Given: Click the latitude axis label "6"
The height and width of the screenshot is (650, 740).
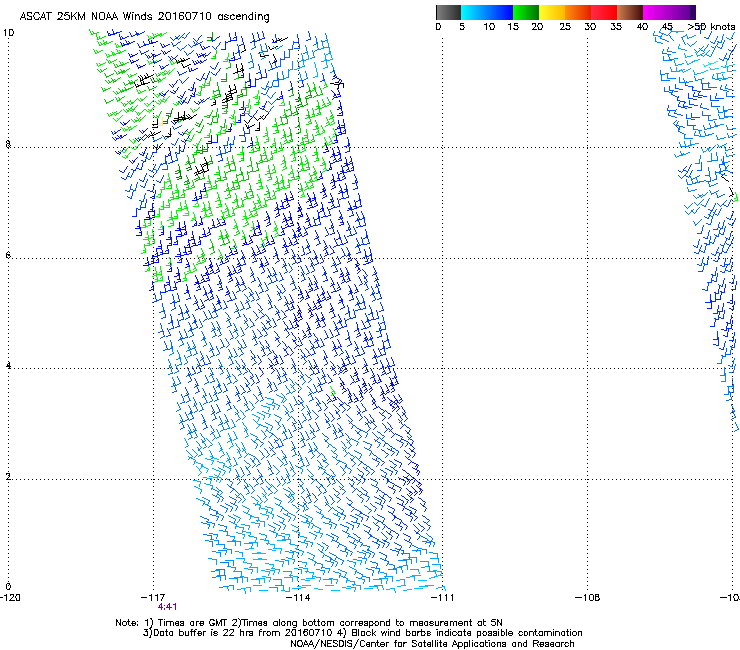Looking at the screenshot, I should [8, 255].
